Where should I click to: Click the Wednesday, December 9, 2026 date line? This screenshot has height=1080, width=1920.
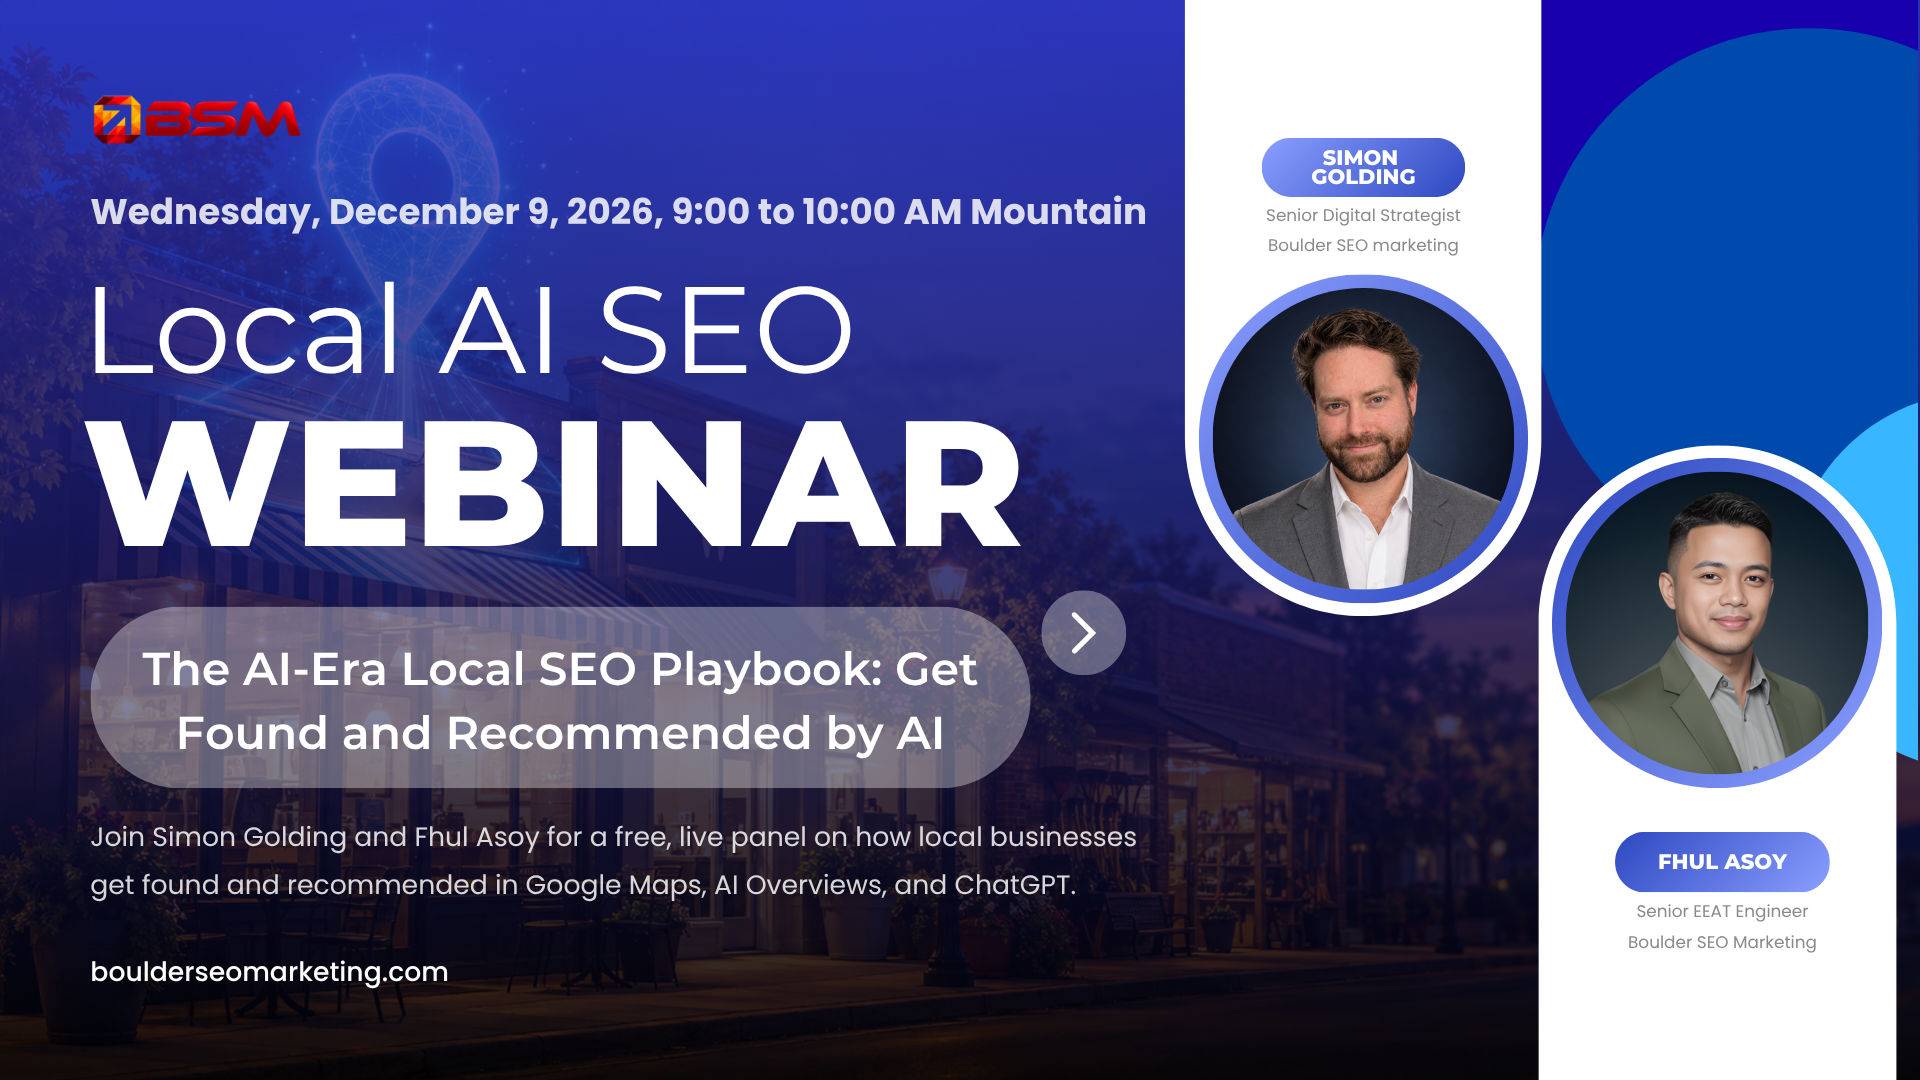point(618,212)
